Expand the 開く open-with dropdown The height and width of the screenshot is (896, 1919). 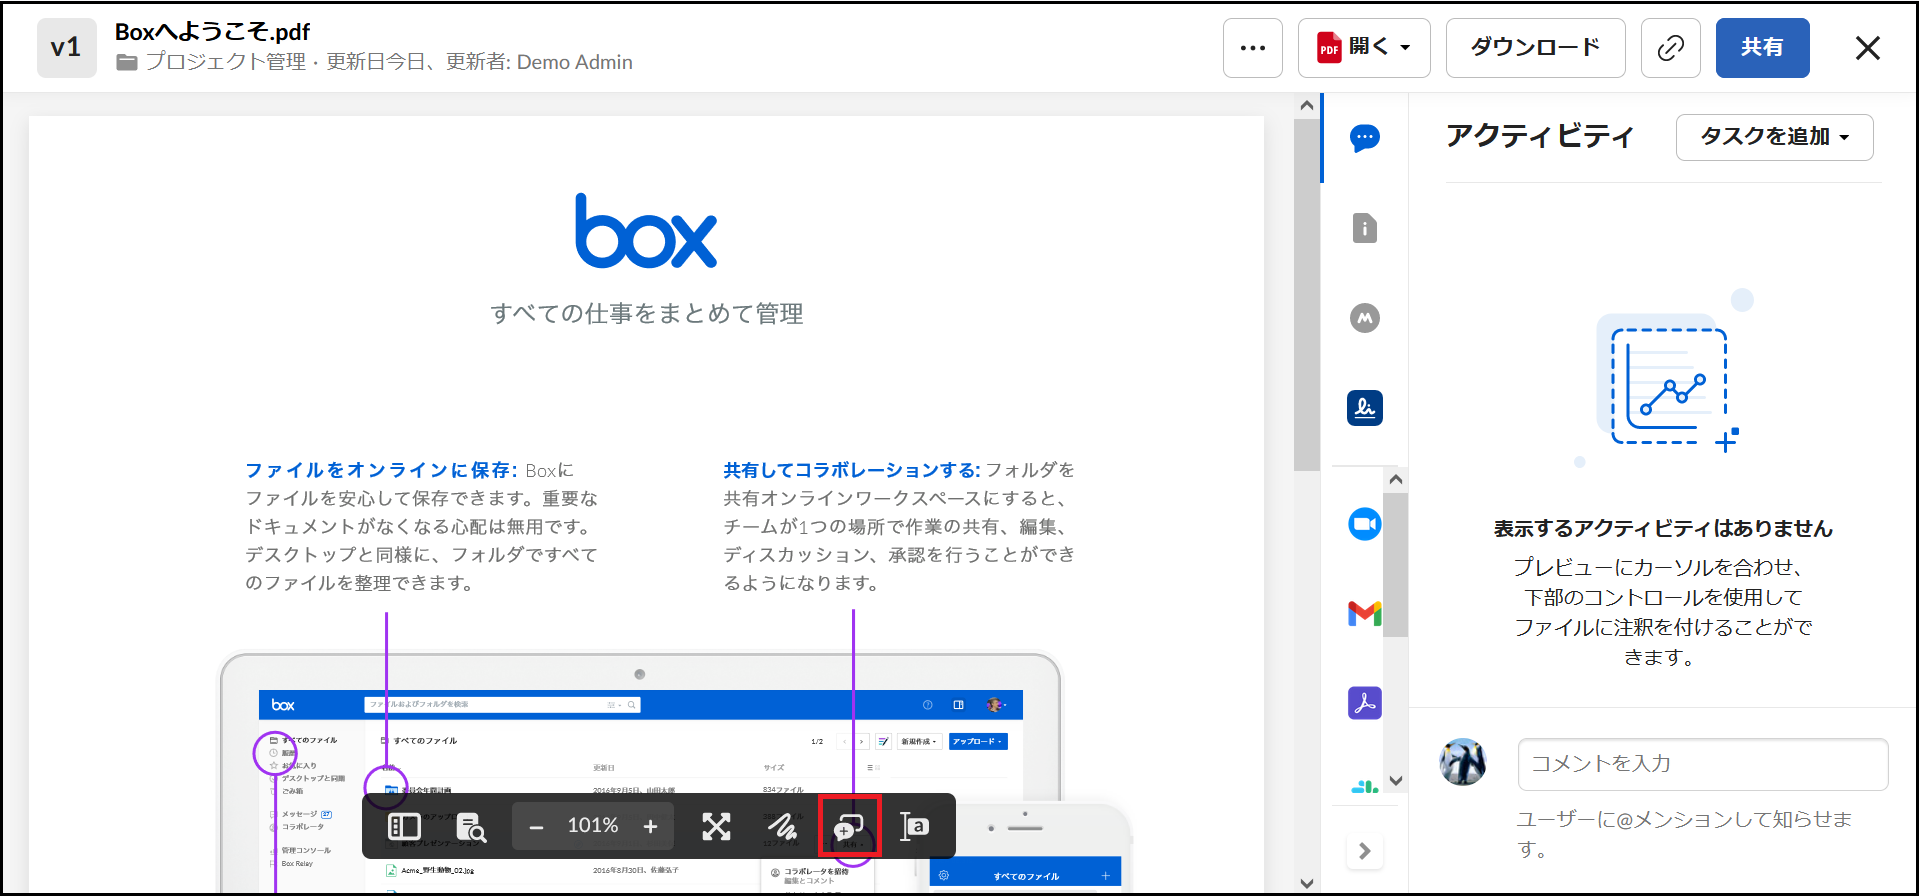click(x=1364, y=48)
